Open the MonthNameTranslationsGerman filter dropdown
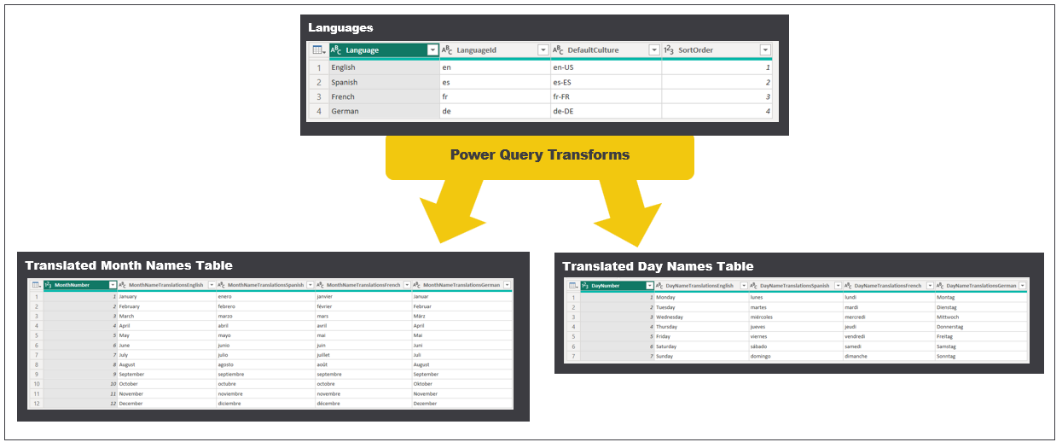Screen dimensions: 1062x448 pyautogui.click(x=507, y=285)
